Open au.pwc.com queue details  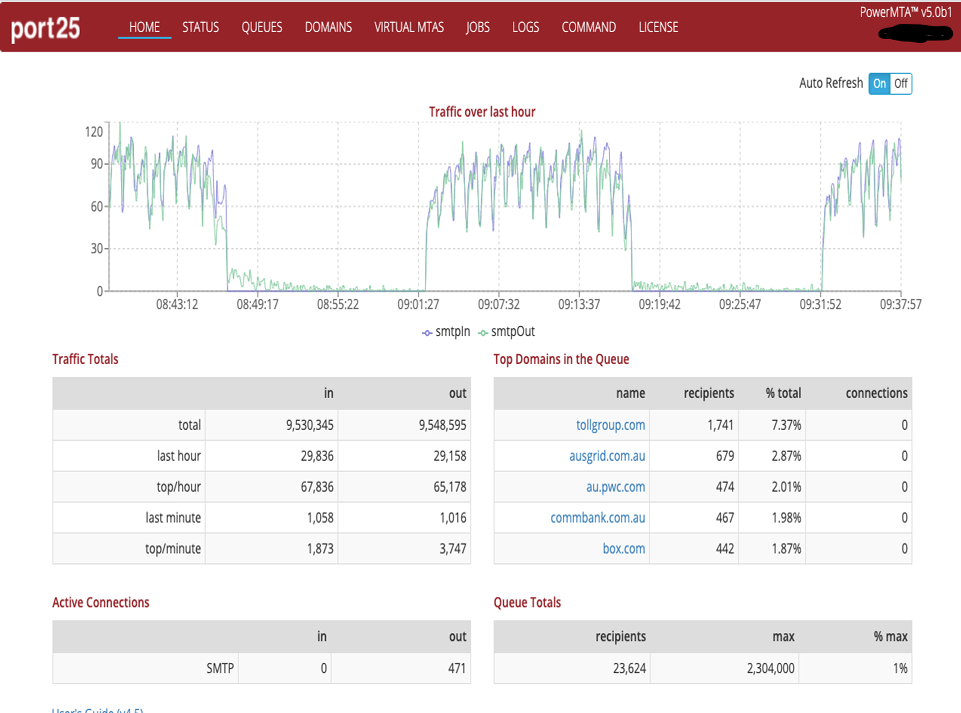pos(615,487)
